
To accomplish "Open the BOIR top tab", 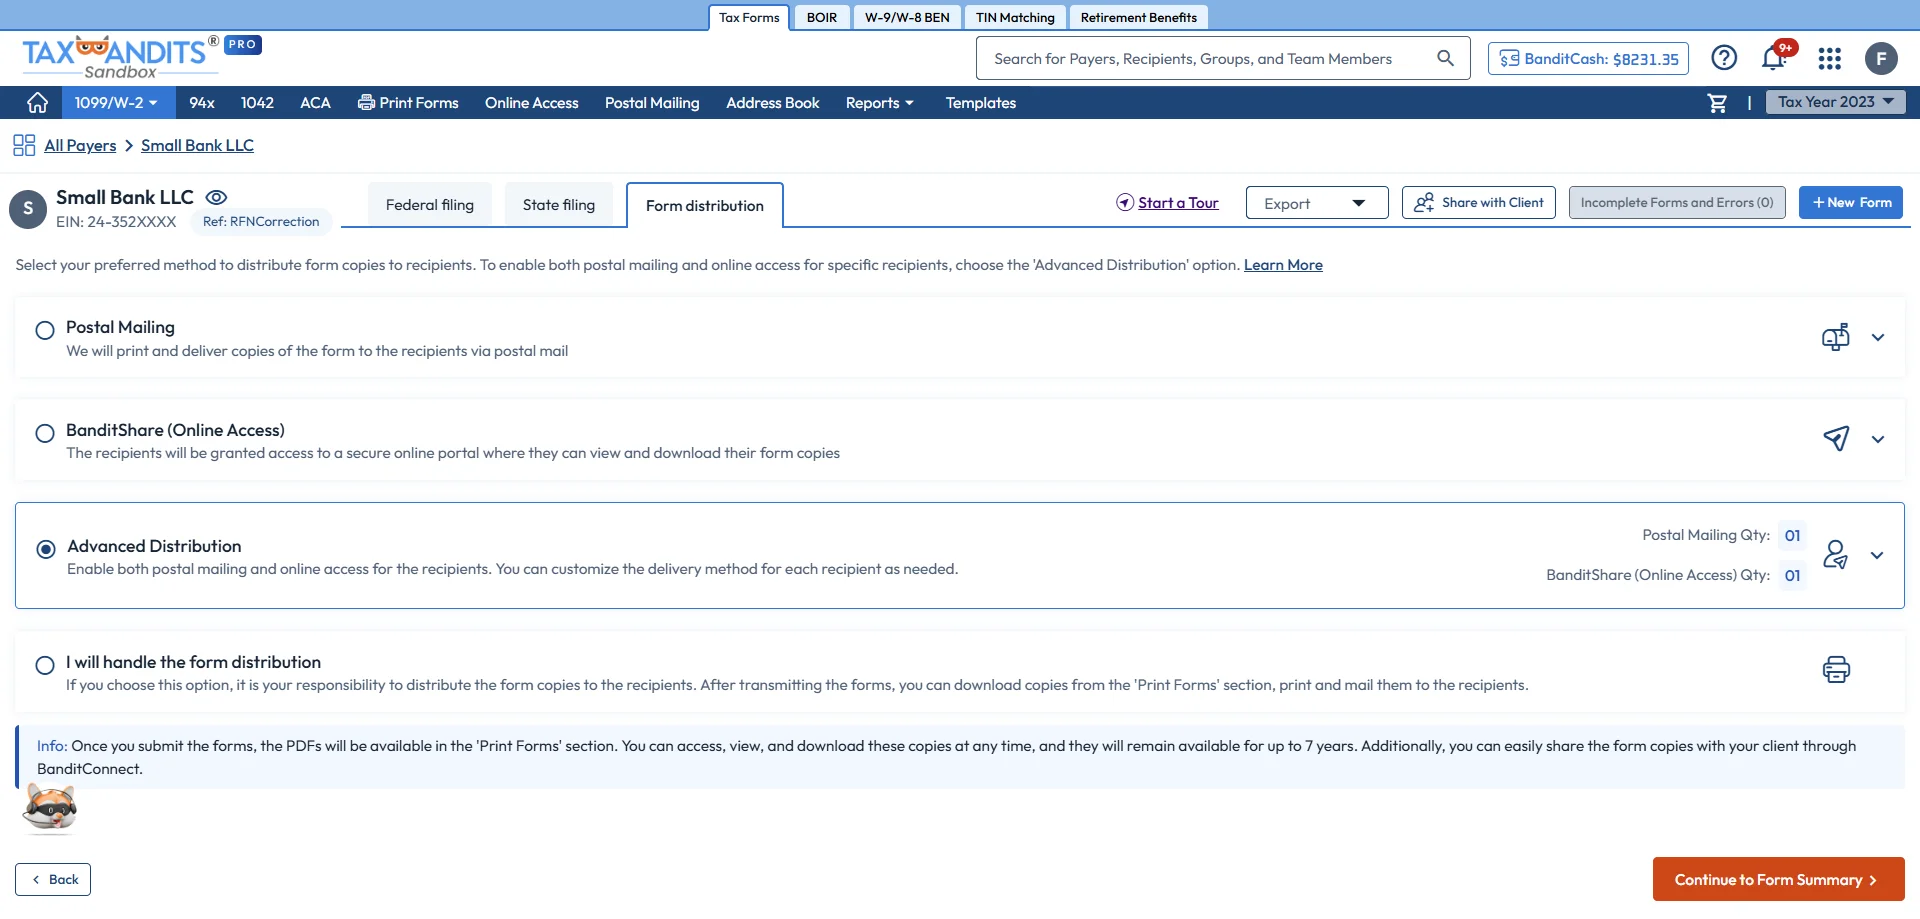I will coord(822,17).
